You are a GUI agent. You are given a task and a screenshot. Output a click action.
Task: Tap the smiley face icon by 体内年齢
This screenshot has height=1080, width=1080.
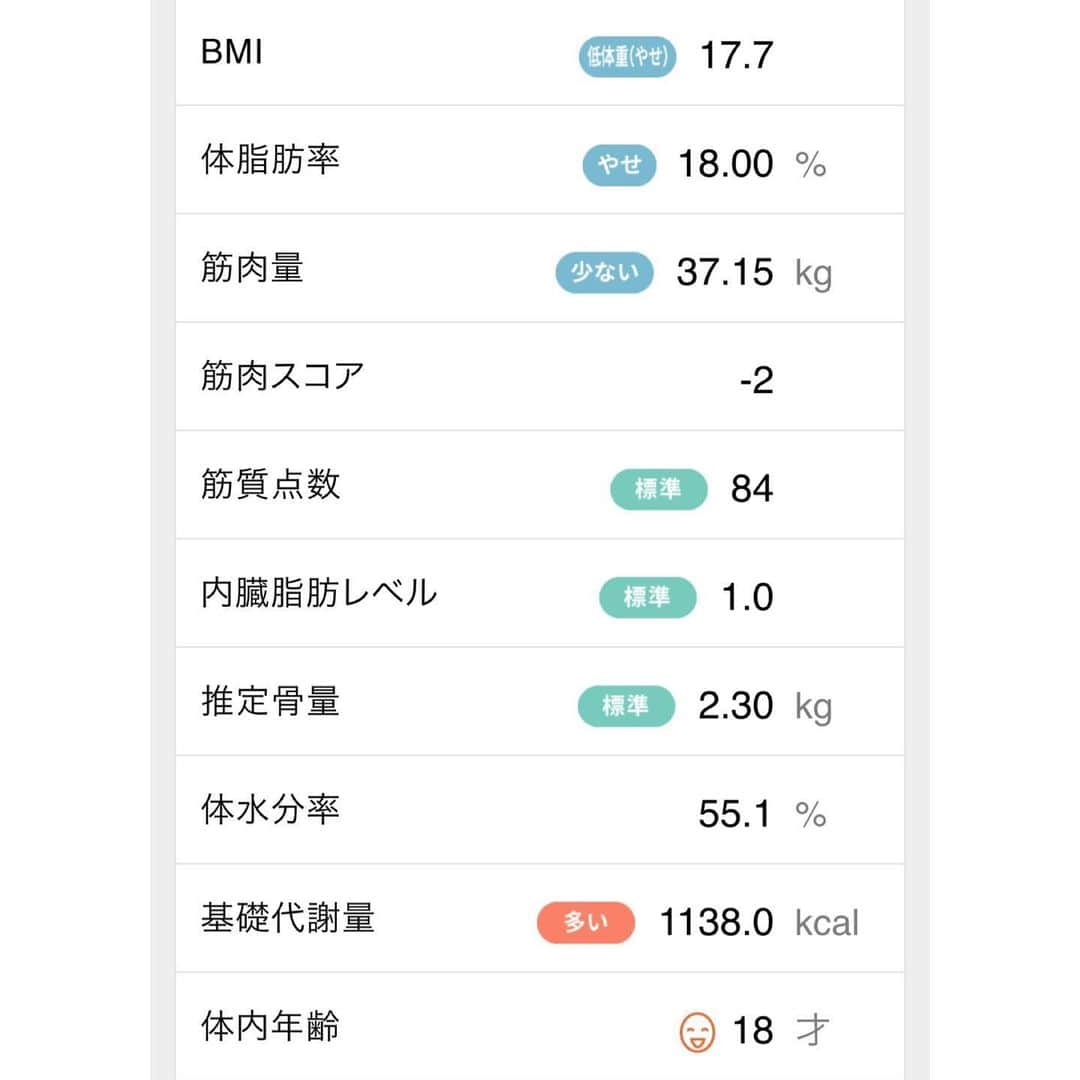pos(697,1031)
